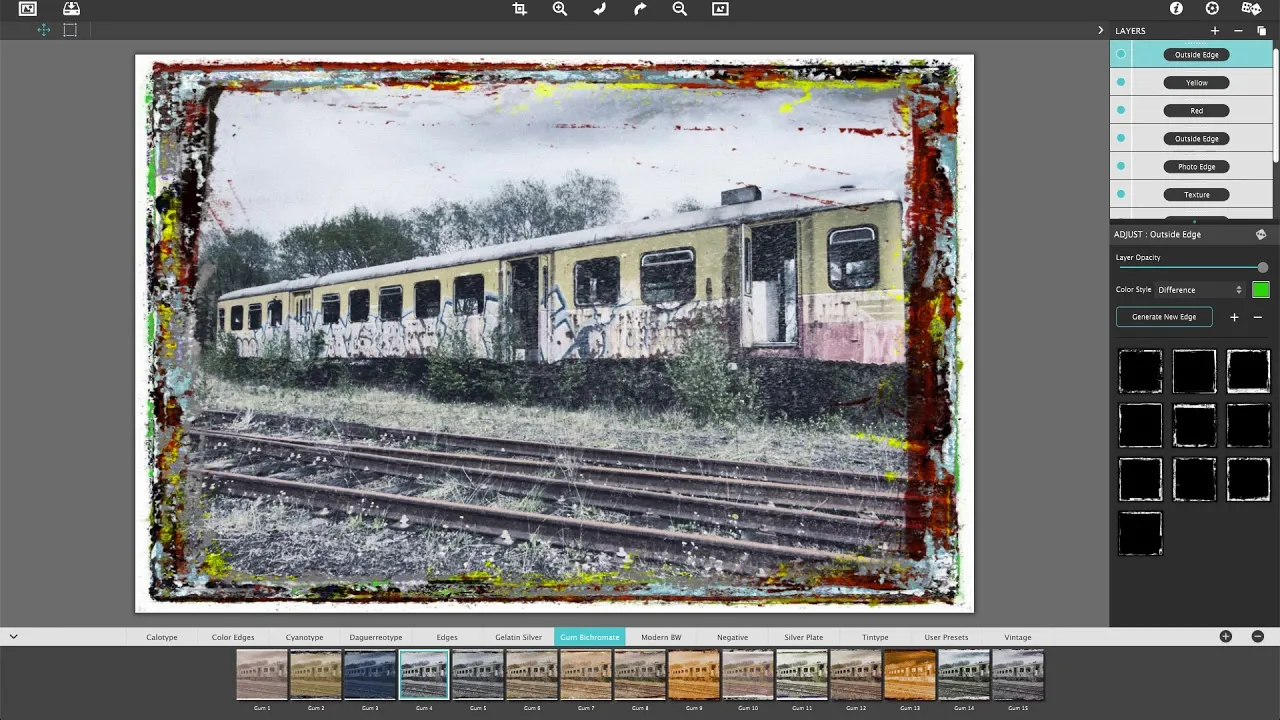This screenshot has width=1280, height=720.
Task: Click the minus icon next to Generate New Edge
Action: click(x=1257, y=317)
